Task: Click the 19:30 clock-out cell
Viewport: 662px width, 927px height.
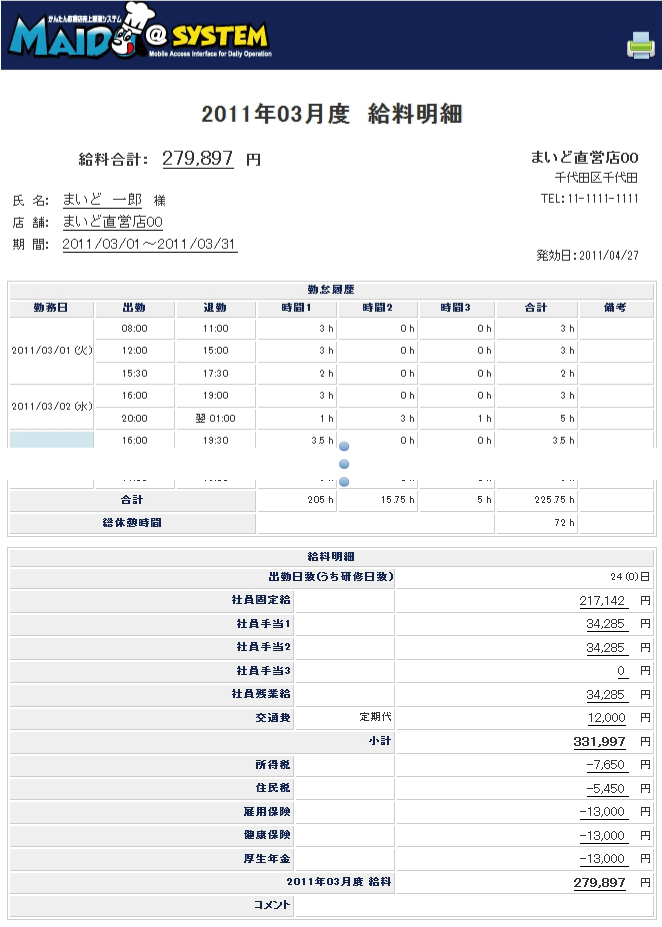Action: [x=216, y=440]
